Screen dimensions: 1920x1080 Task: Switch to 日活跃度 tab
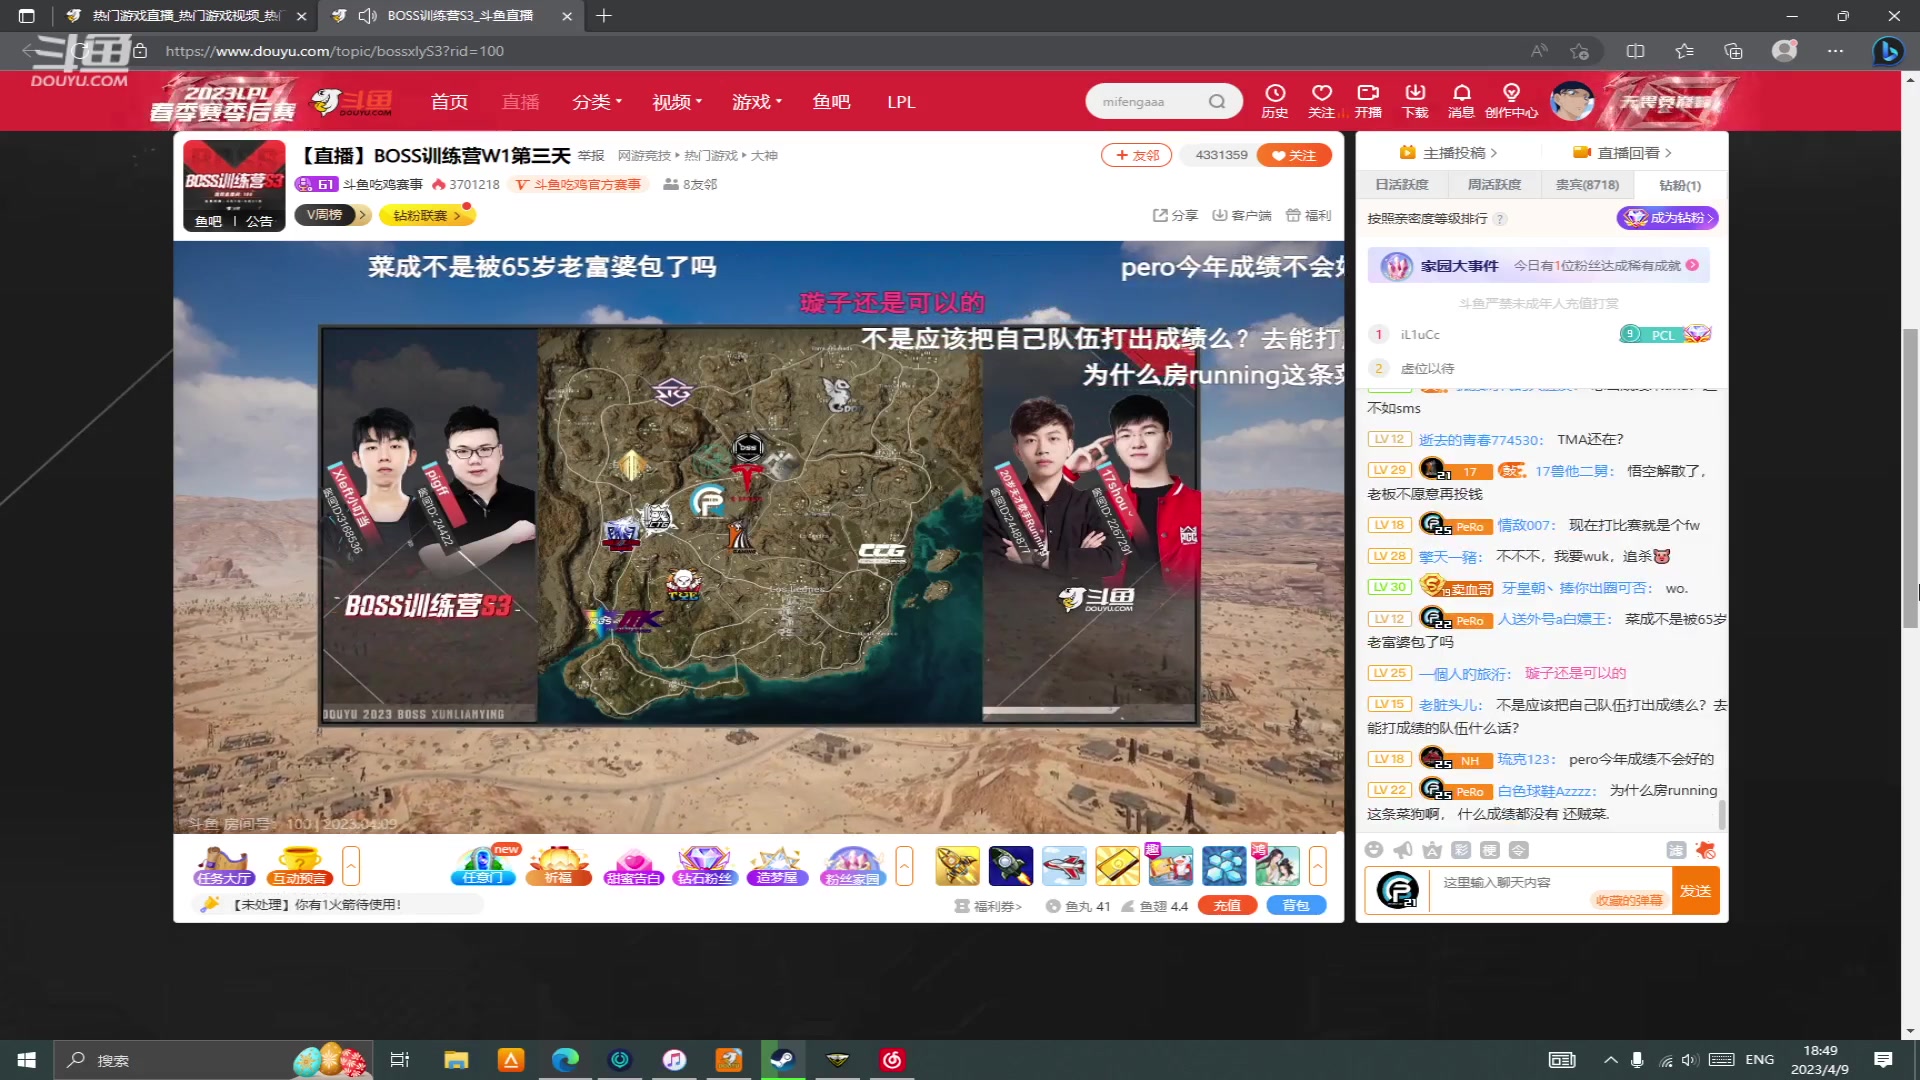[x=1402, y=185]
